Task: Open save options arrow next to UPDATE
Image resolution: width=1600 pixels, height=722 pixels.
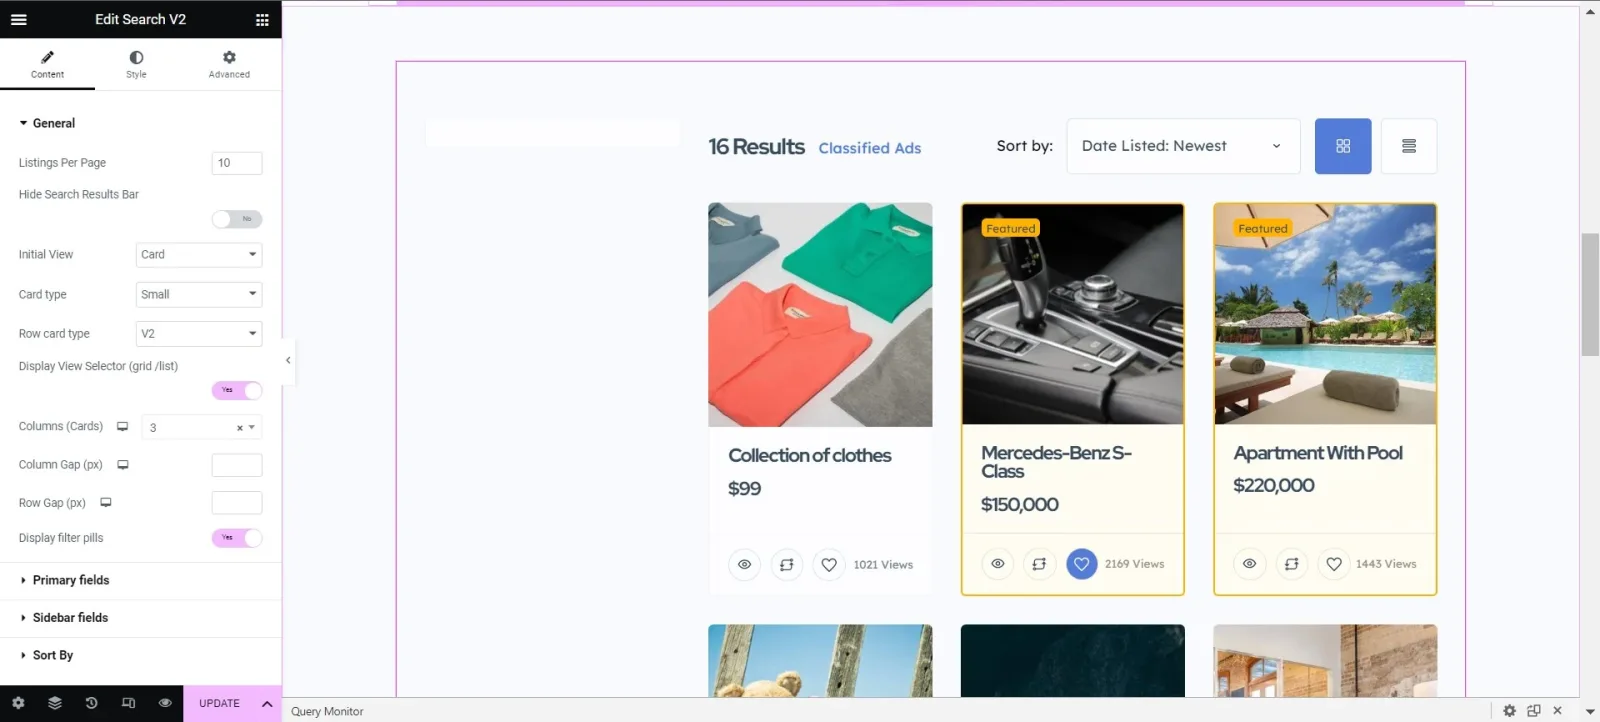Action: point(267,703)
